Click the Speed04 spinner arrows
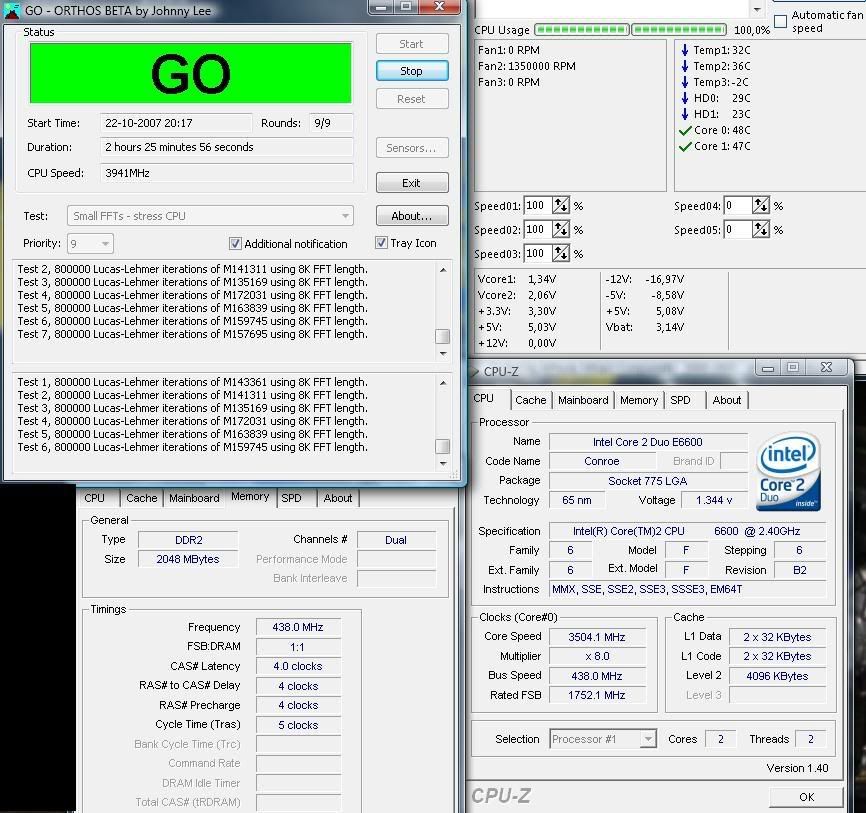 (761, 205)
